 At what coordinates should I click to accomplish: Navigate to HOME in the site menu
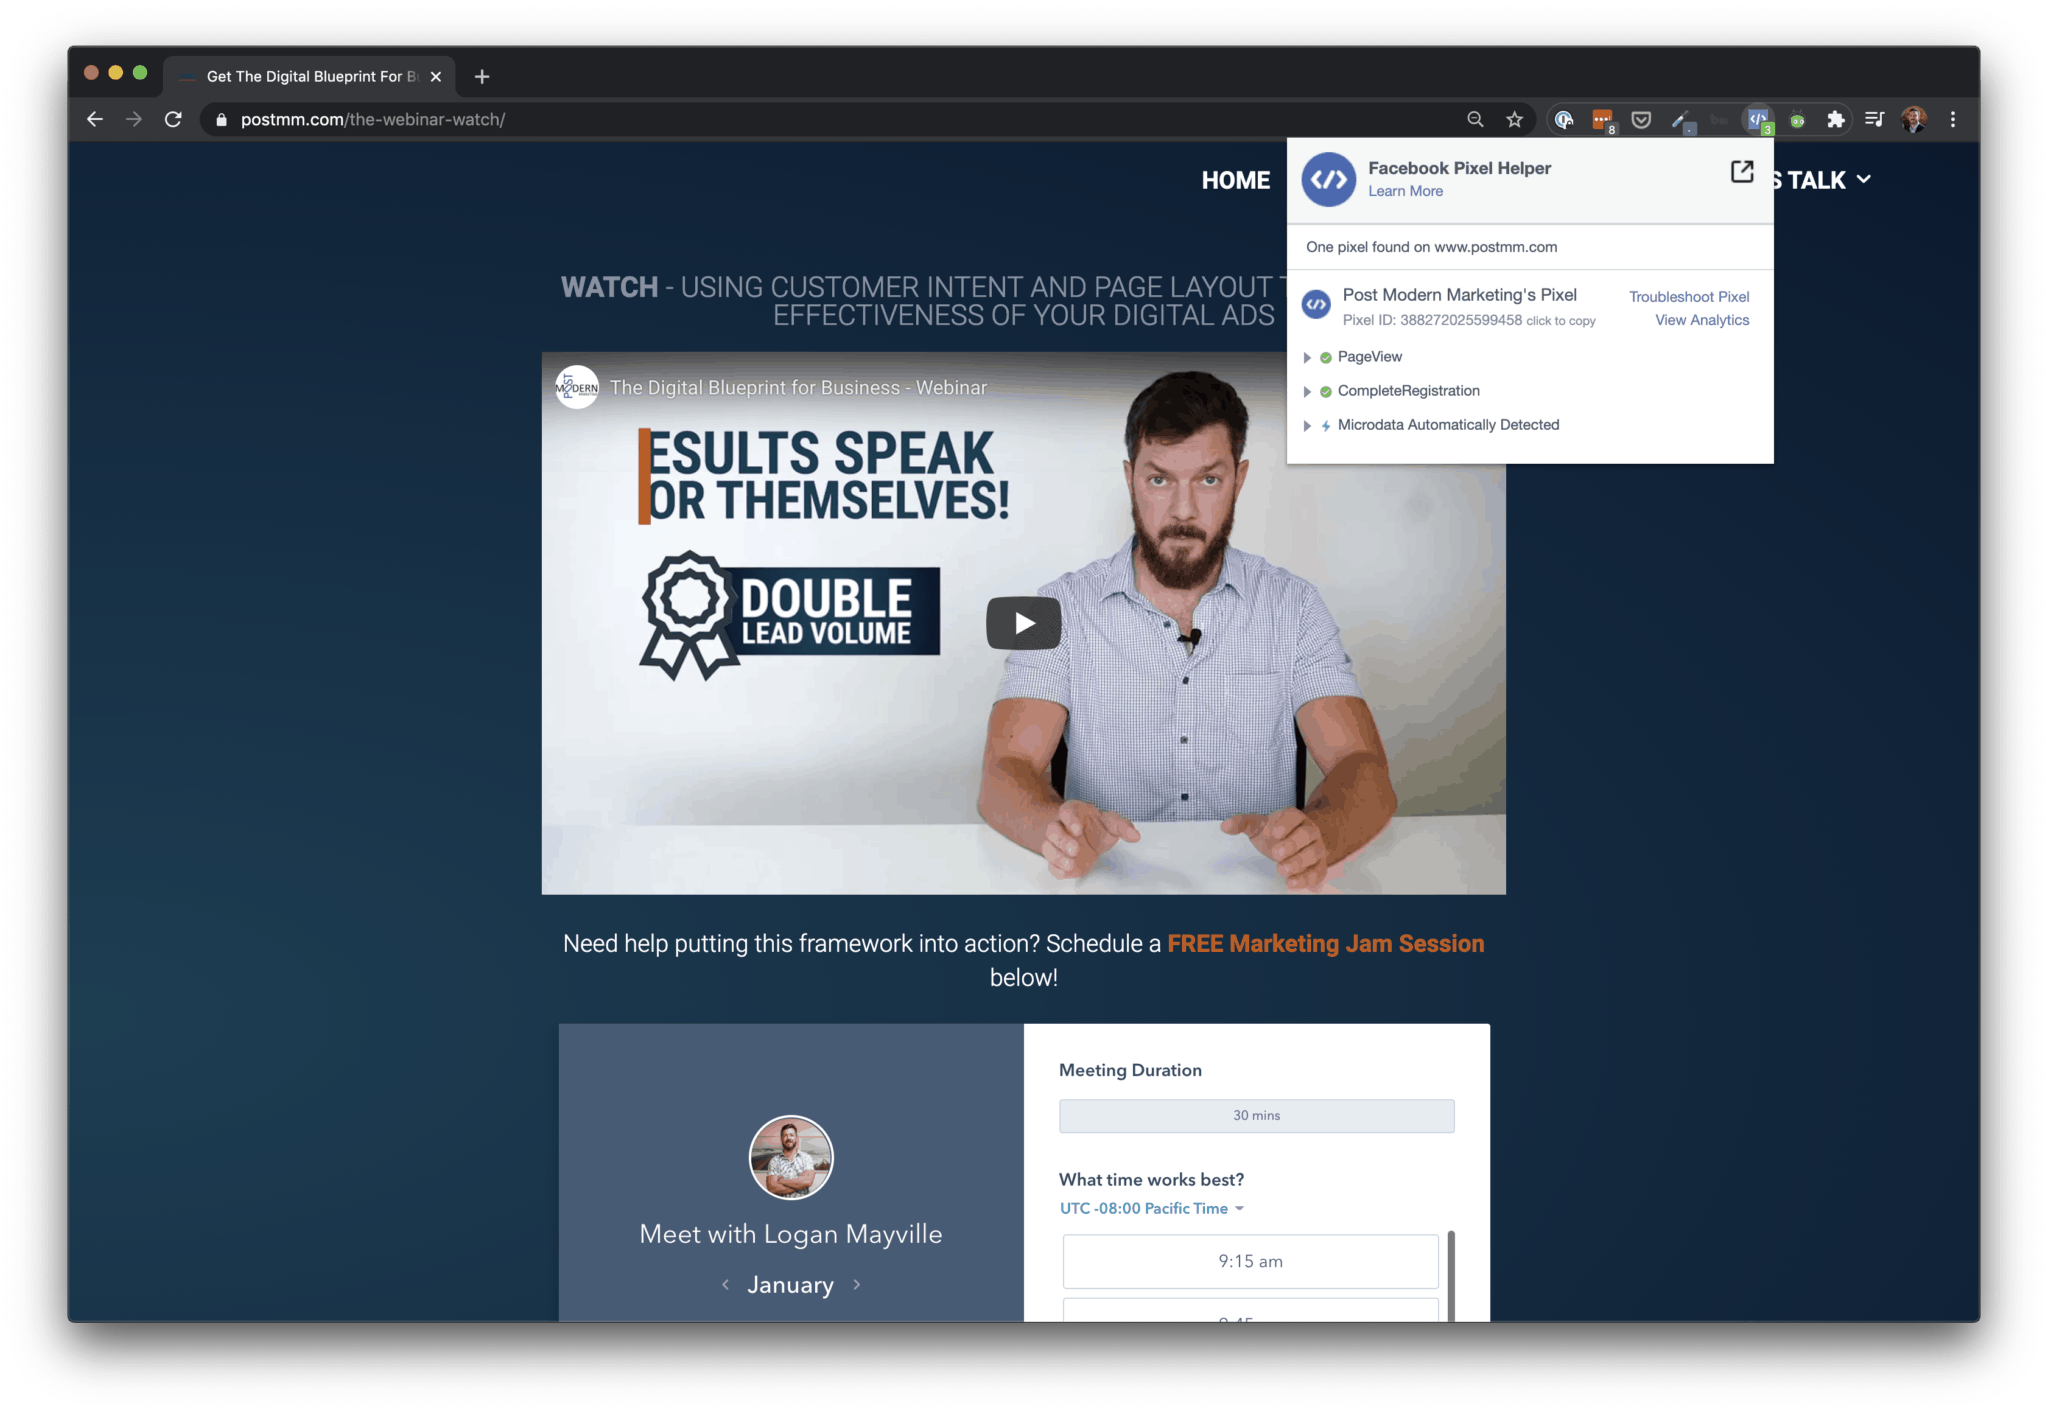coord(1236,180)
